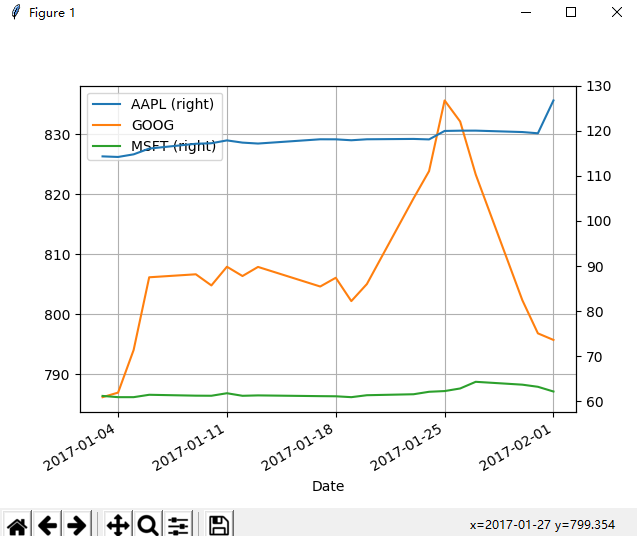Image resolution: width=637 pixels, height=536 pixels.
Task: Click the 120 right y-axis tick label
Action: (x=598, y=131)
